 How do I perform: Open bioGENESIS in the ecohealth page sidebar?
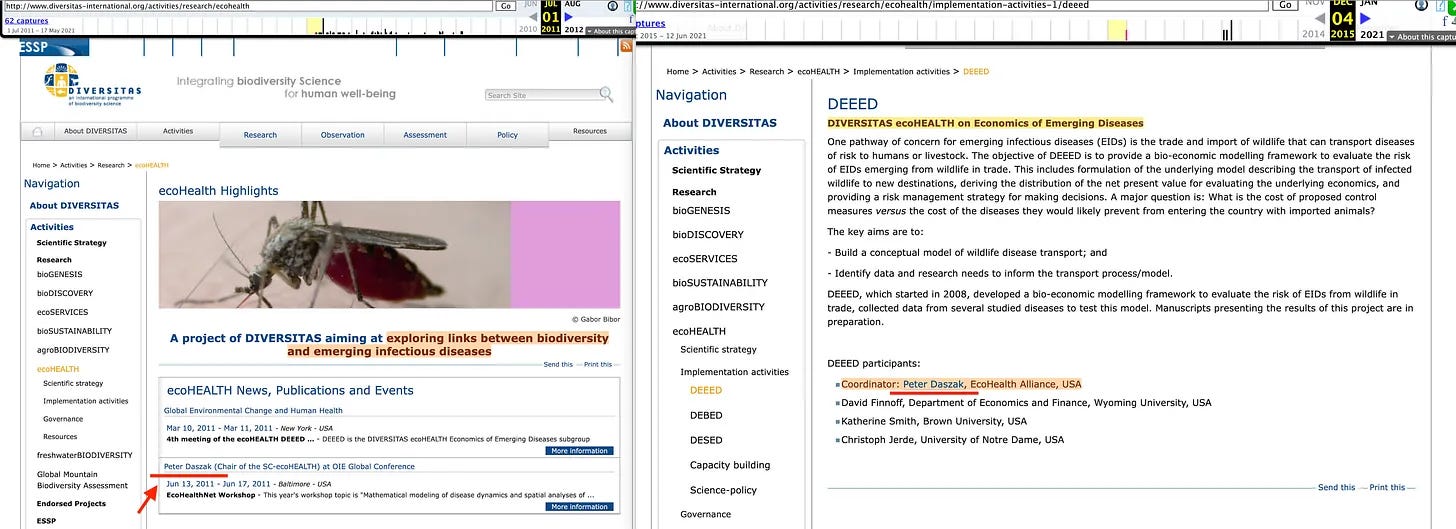tap(60, 274)
